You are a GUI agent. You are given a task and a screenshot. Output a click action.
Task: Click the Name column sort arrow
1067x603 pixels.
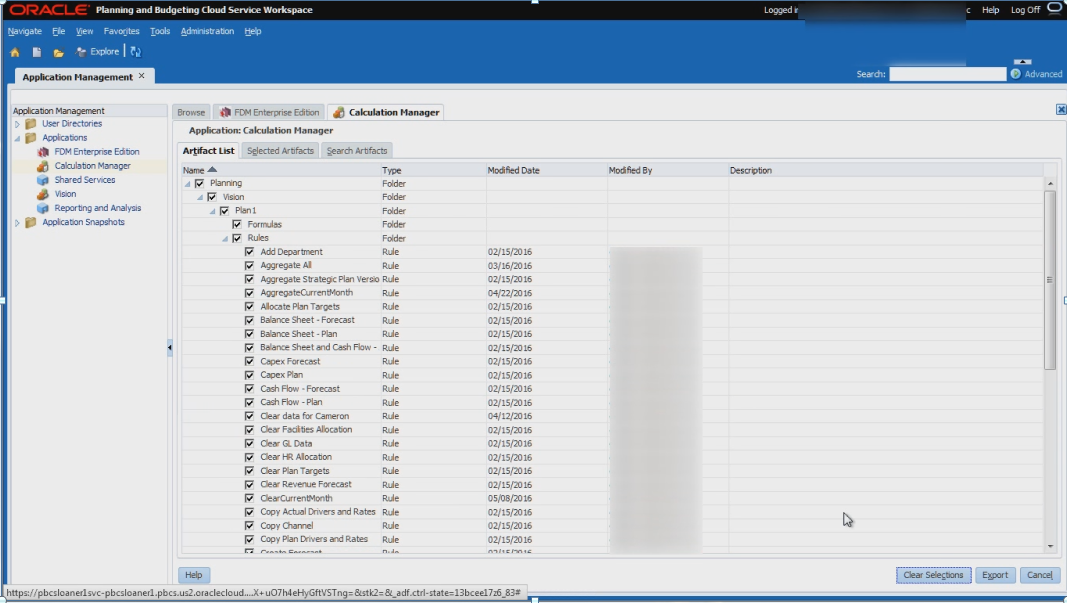click(x=212, y=169)
